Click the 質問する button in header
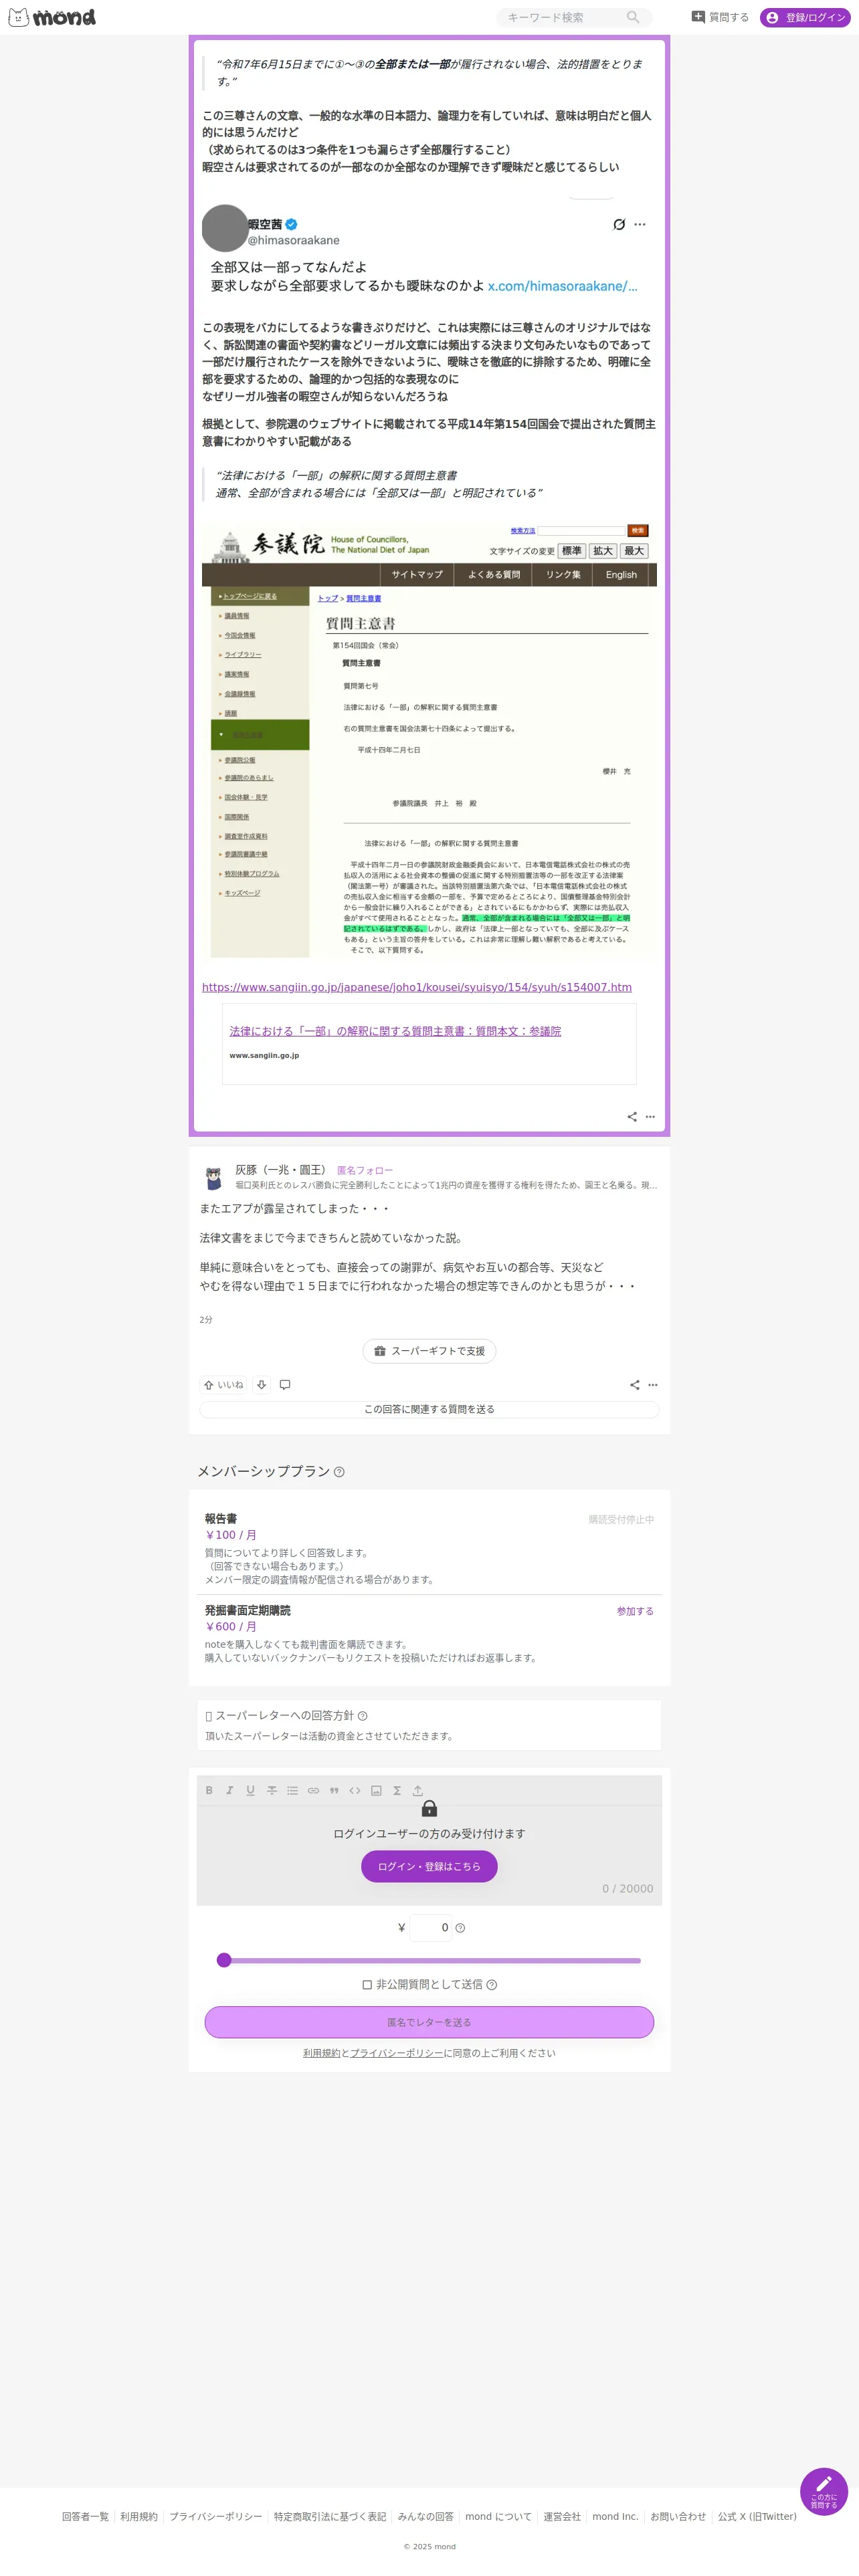Viewport: 859px width, 2576px height. [x=720, y=17]
